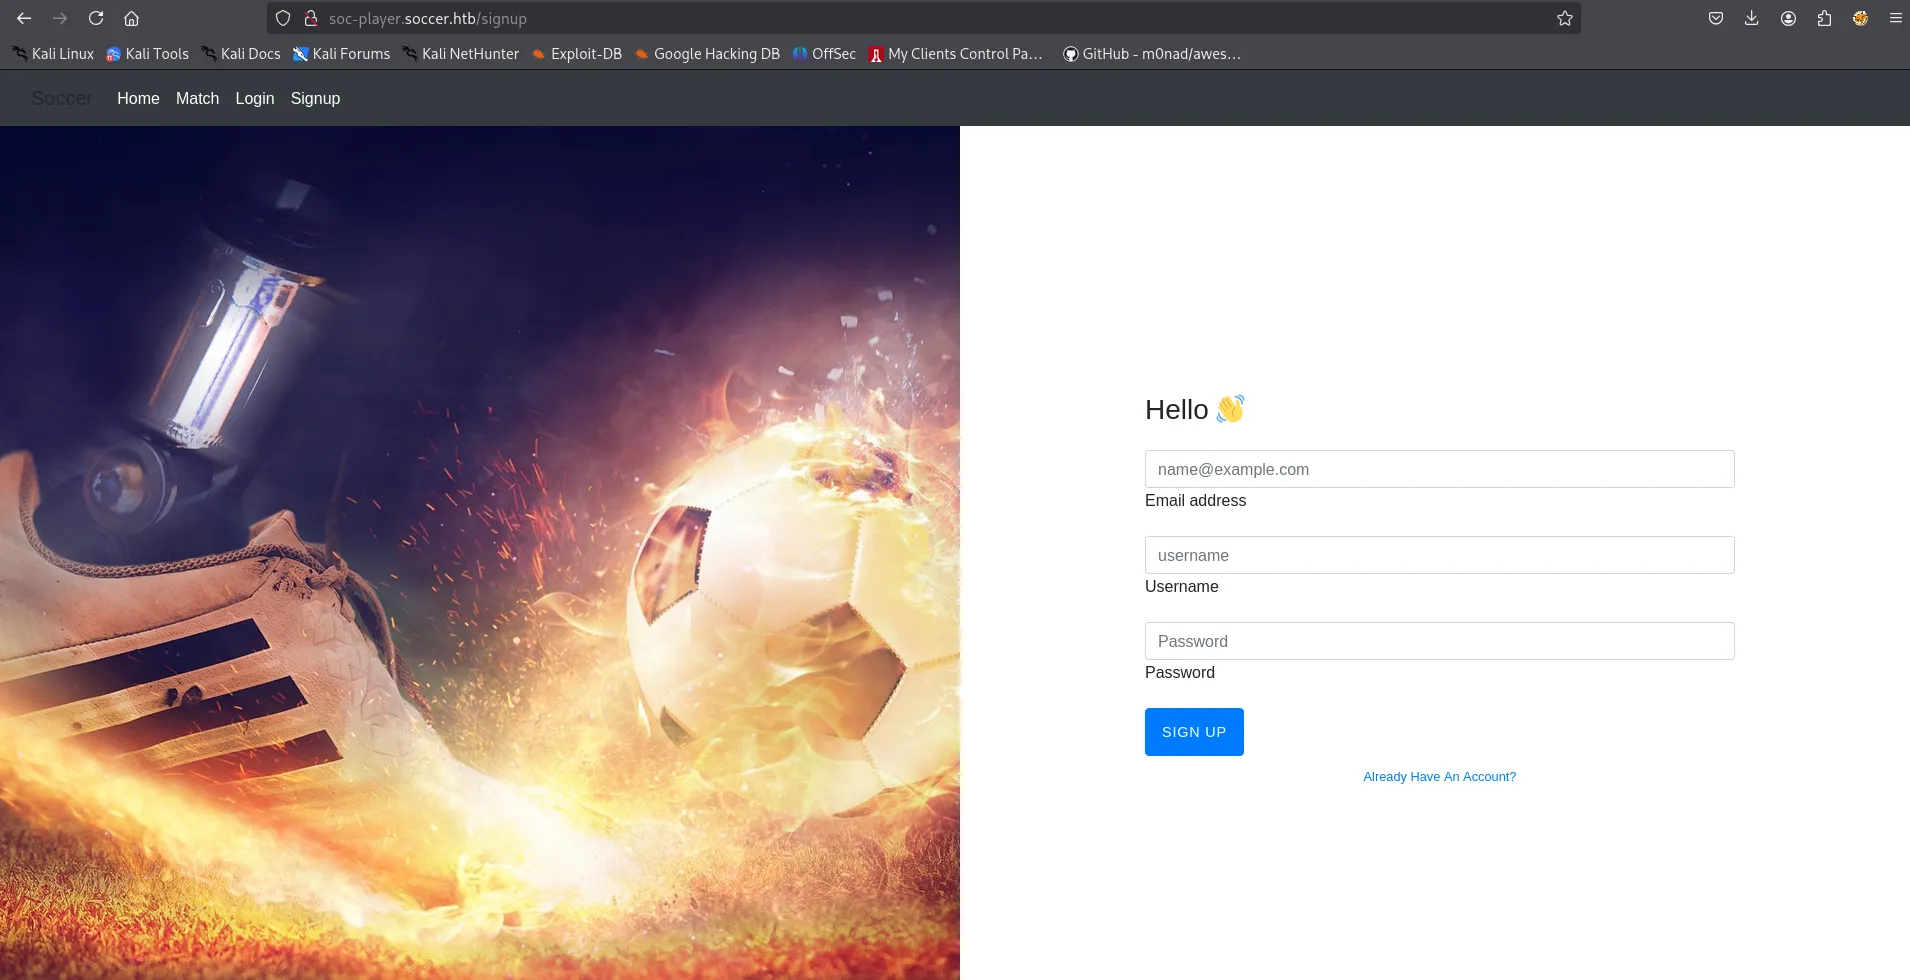Open the extensions panel
The image size is (1910, 980).
[1824, 18]
